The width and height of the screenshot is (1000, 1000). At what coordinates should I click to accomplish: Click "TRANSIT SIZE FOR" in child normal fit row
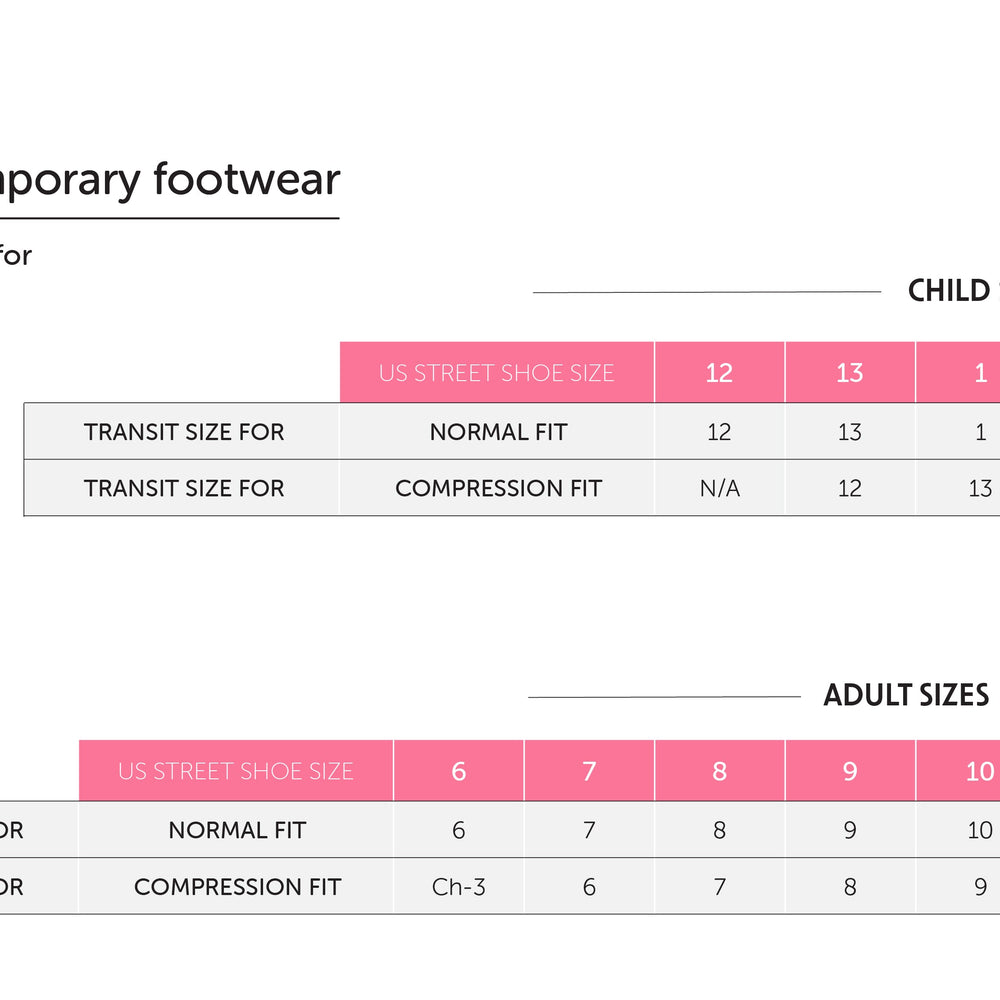184,432
